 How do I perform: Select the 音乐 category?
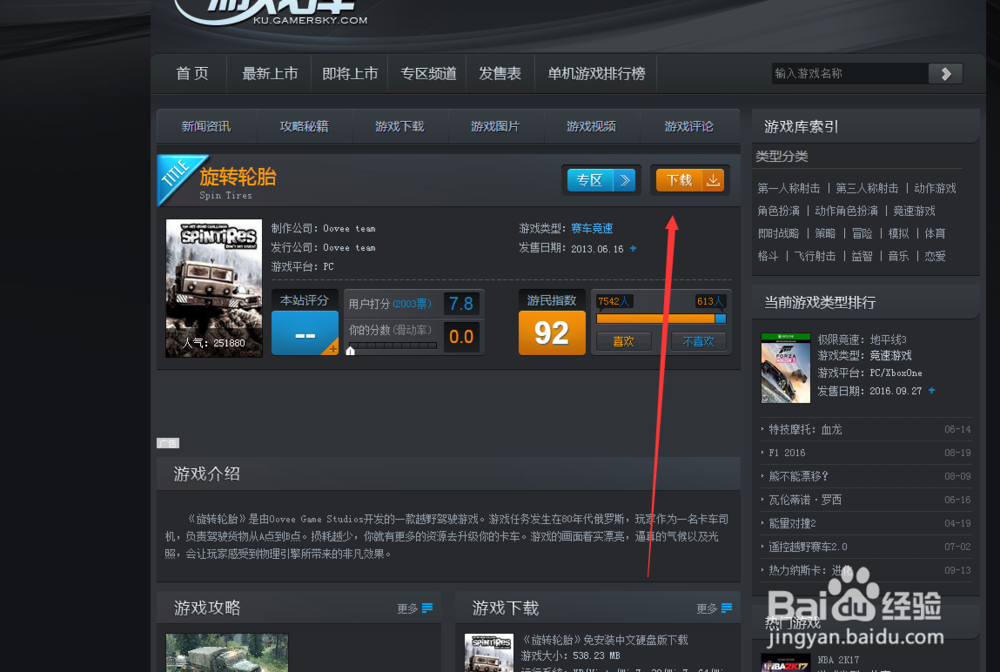tap(899, 256)
